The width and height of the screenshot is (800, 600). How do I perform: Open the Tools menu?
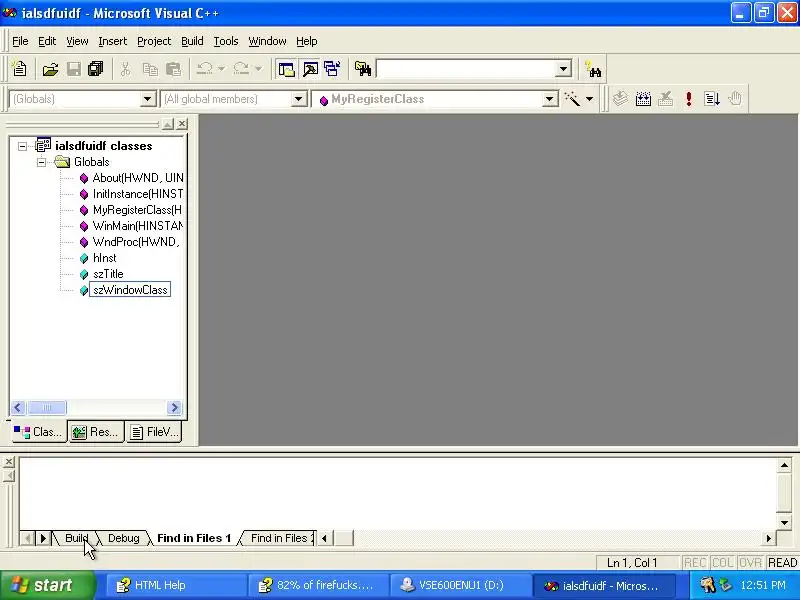pyautogui.click(x=226, y=41)
